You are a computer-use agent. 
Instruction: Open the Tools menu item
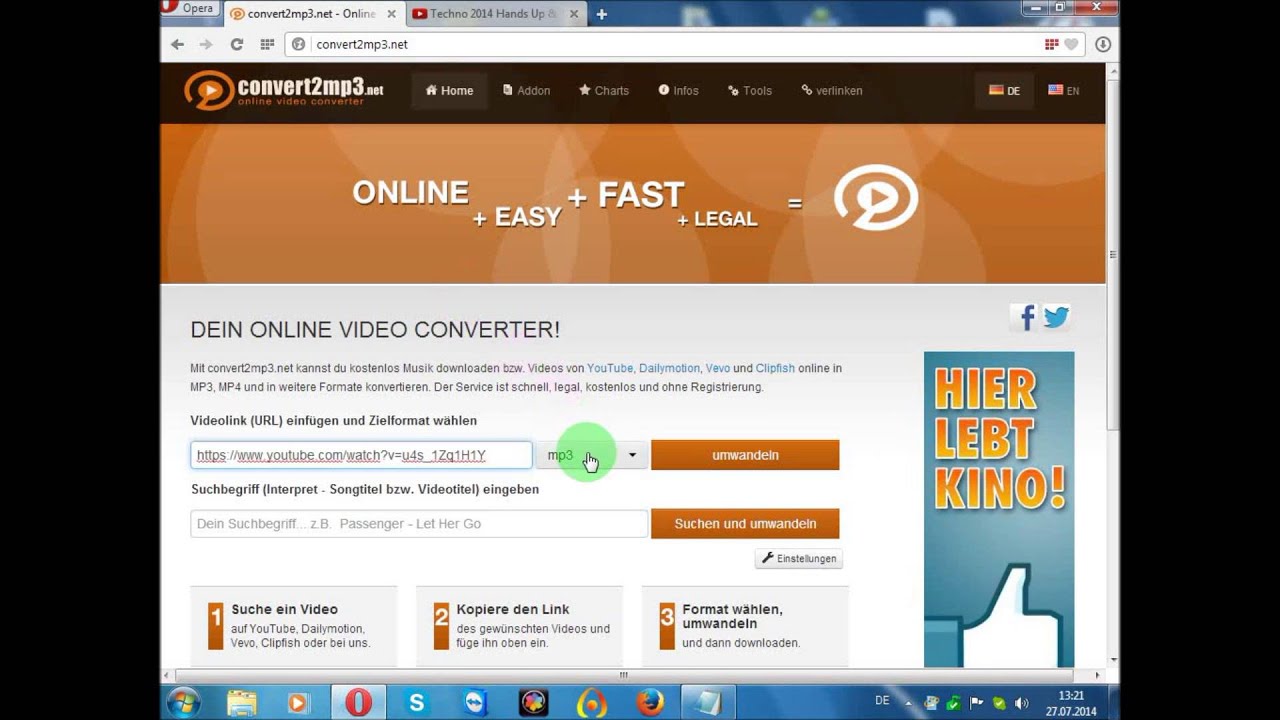(x=749, y=90)
